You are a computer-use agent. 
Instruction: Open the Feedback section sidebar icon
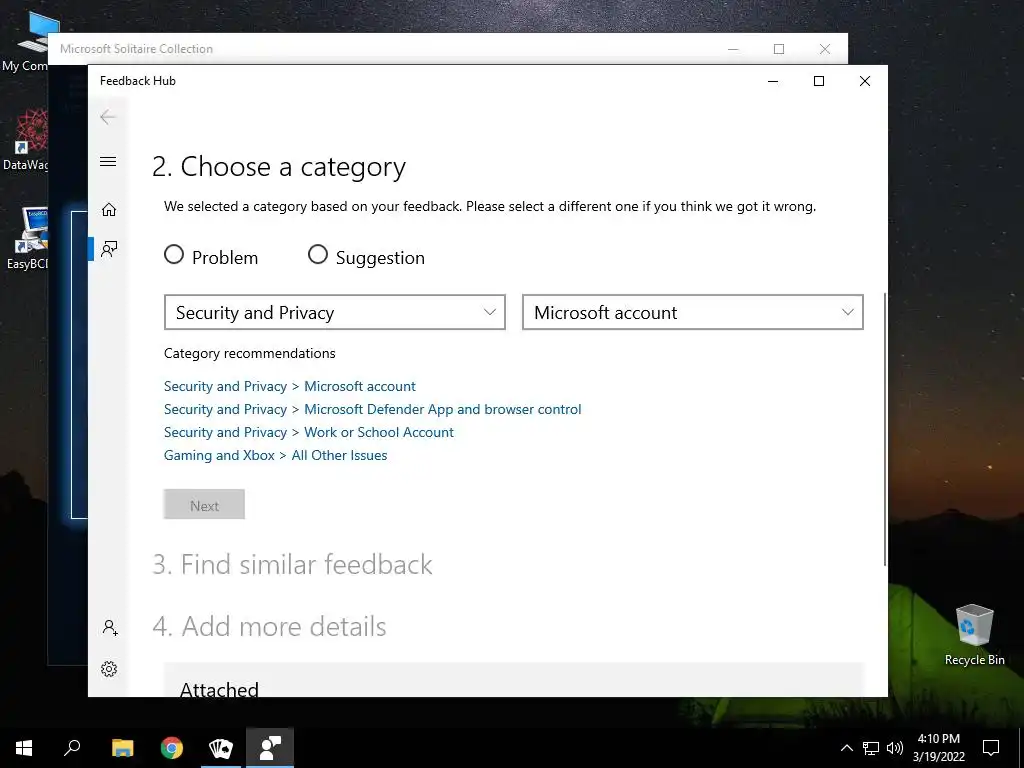(x=109, y=249)
